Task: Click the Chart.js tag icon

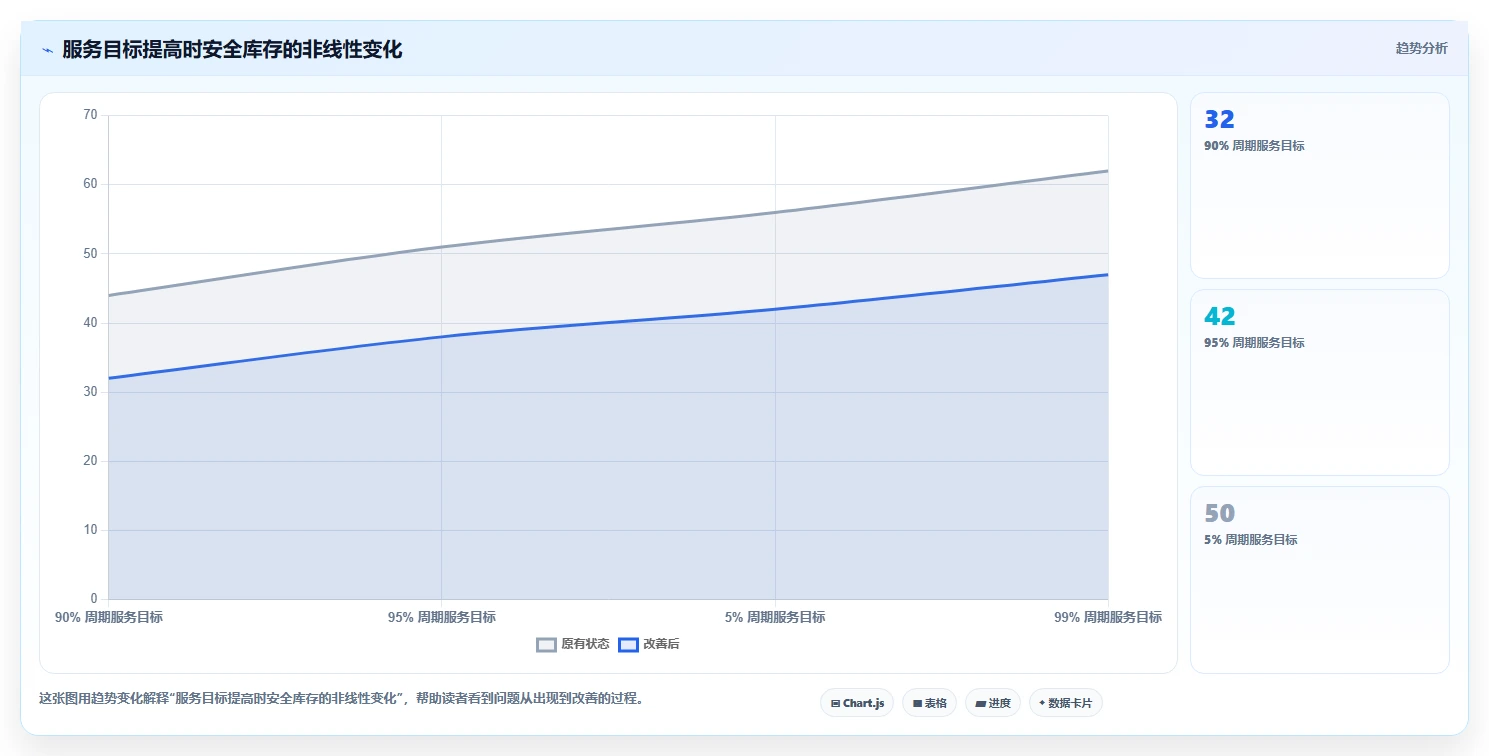Action: click(835, 703)
